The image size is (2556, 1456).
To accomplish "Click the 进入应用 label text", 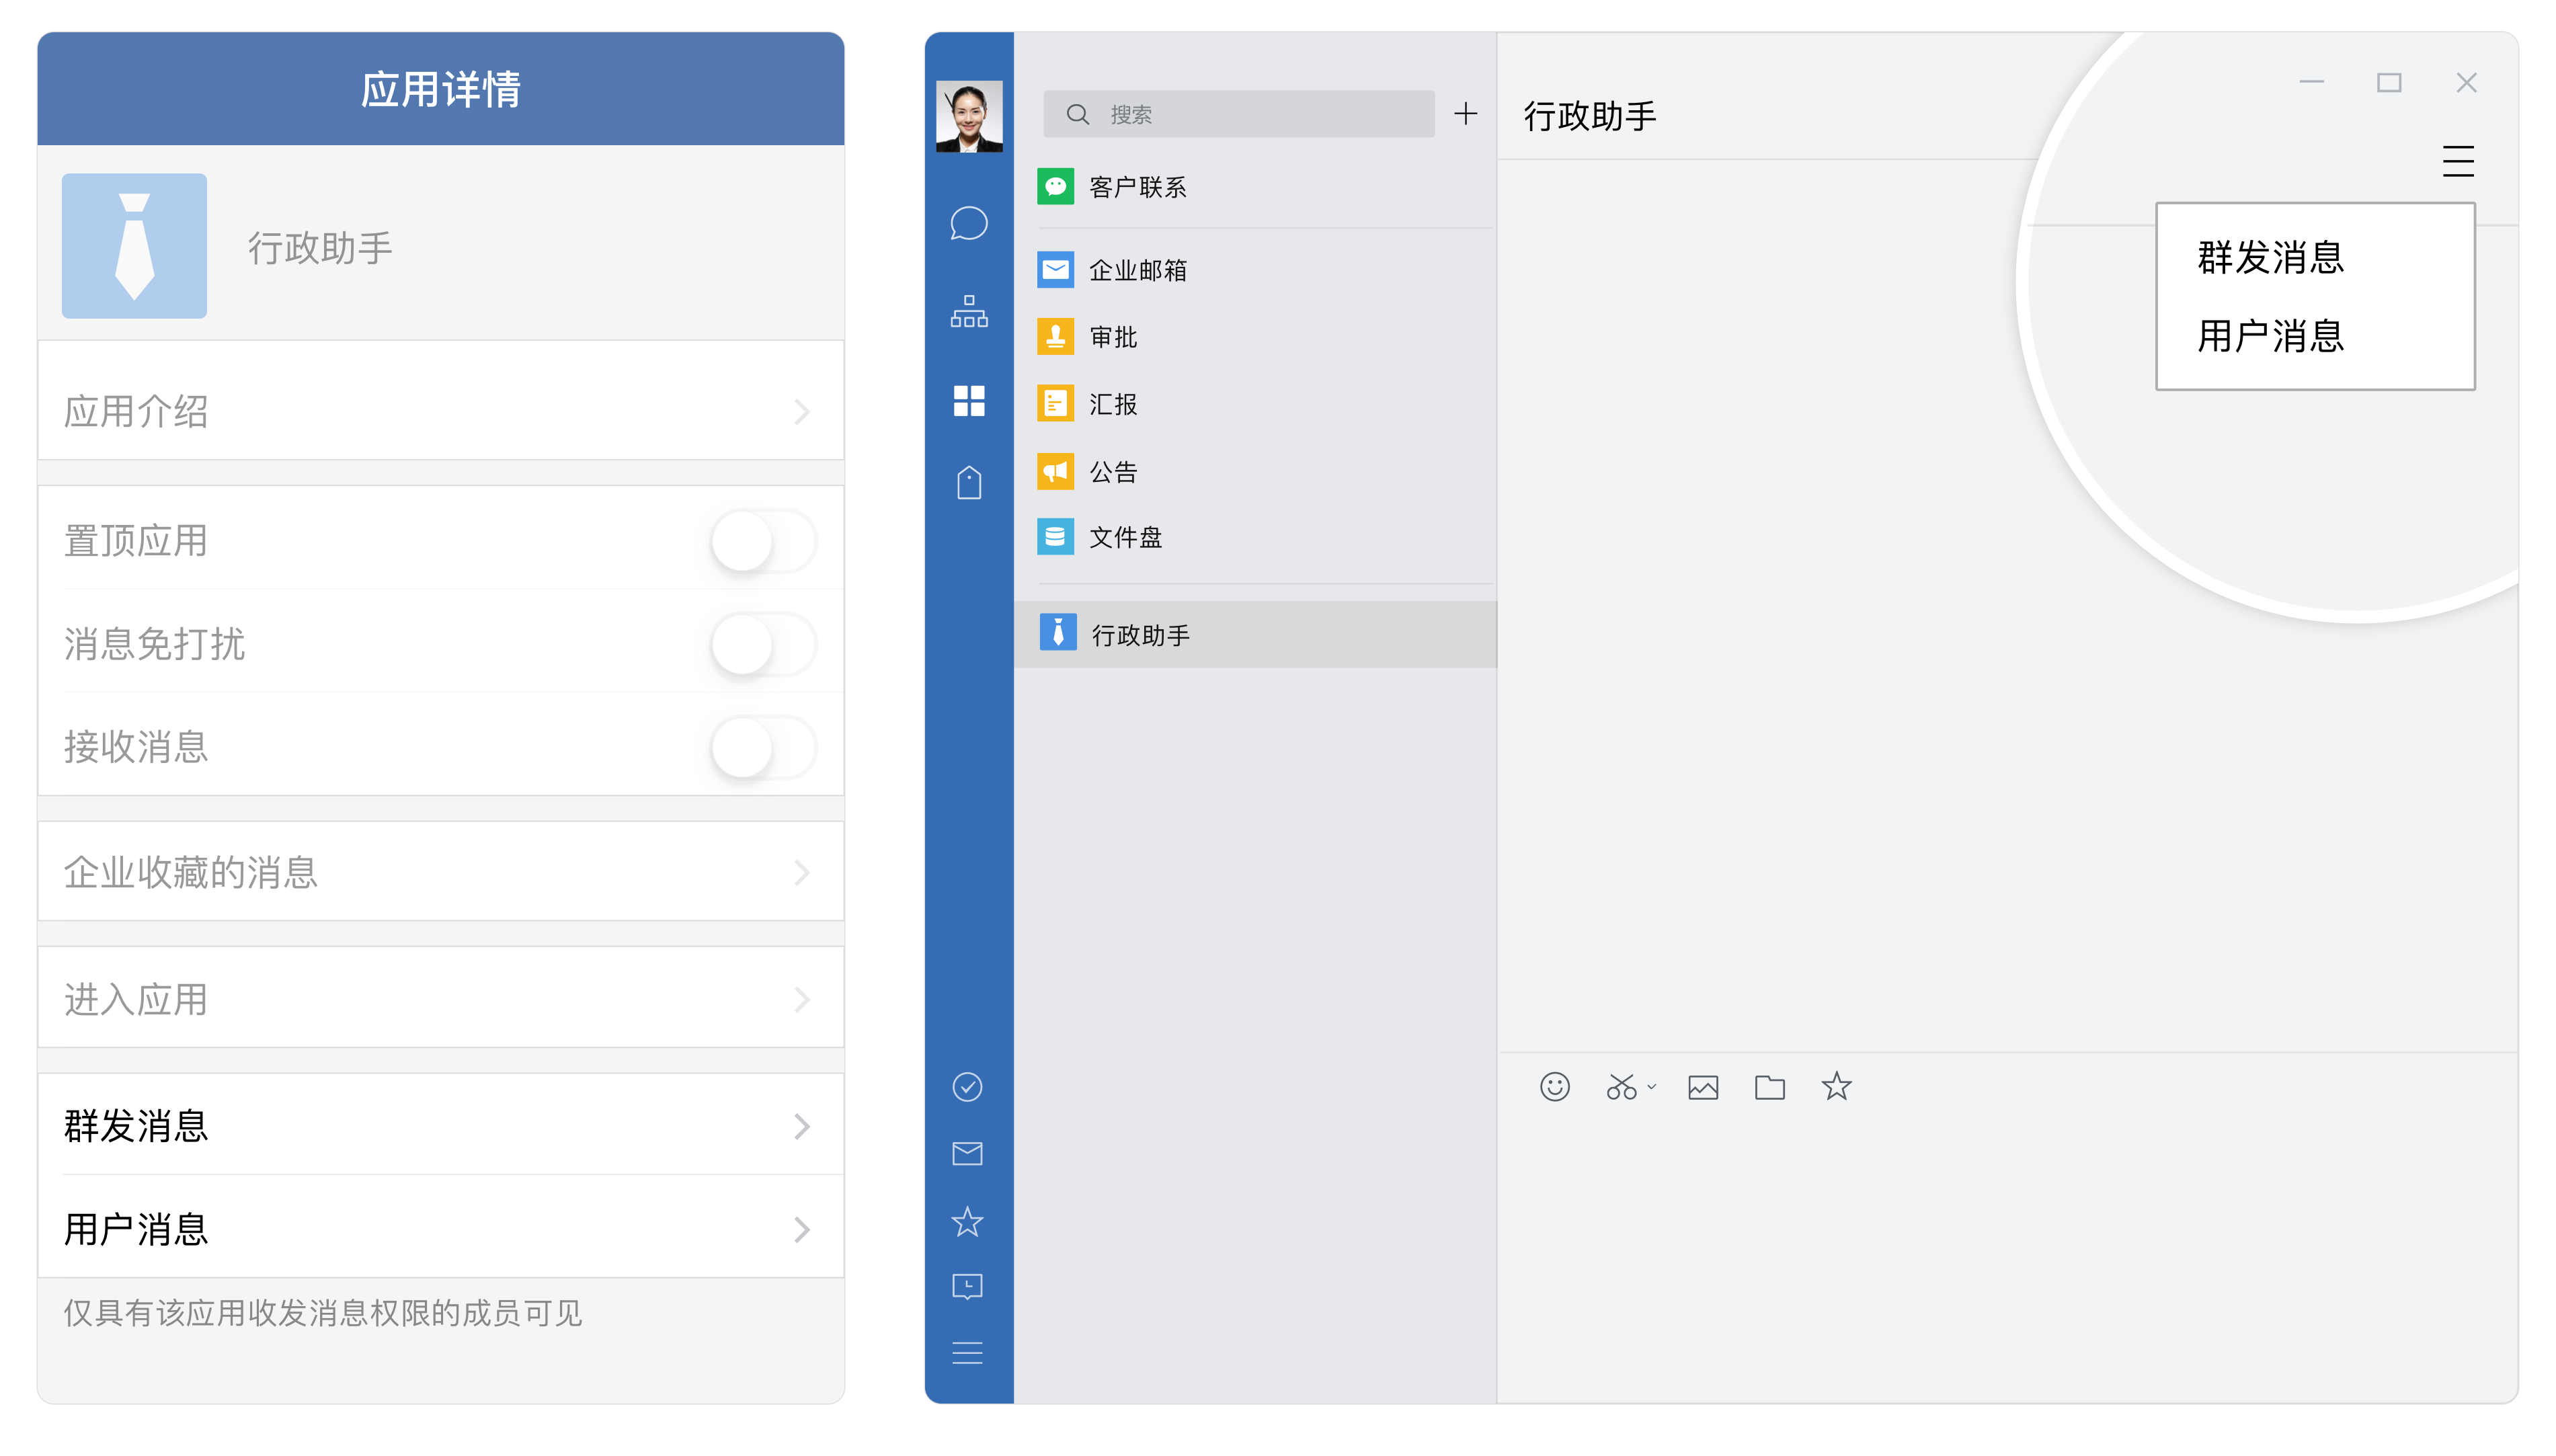I will (x=136, y=1000).
